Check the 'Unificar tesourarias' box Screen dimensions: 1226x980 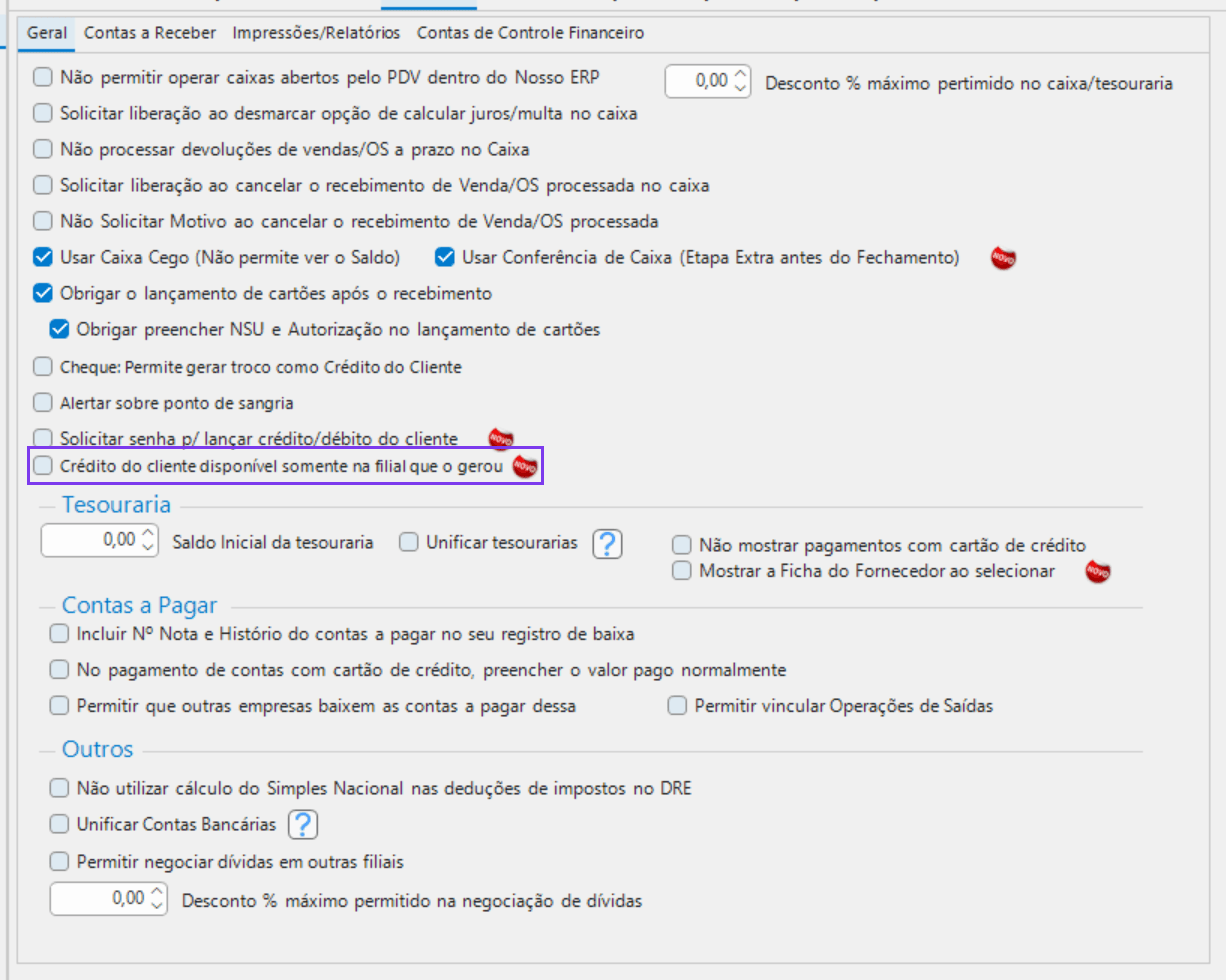pos(408,542)
